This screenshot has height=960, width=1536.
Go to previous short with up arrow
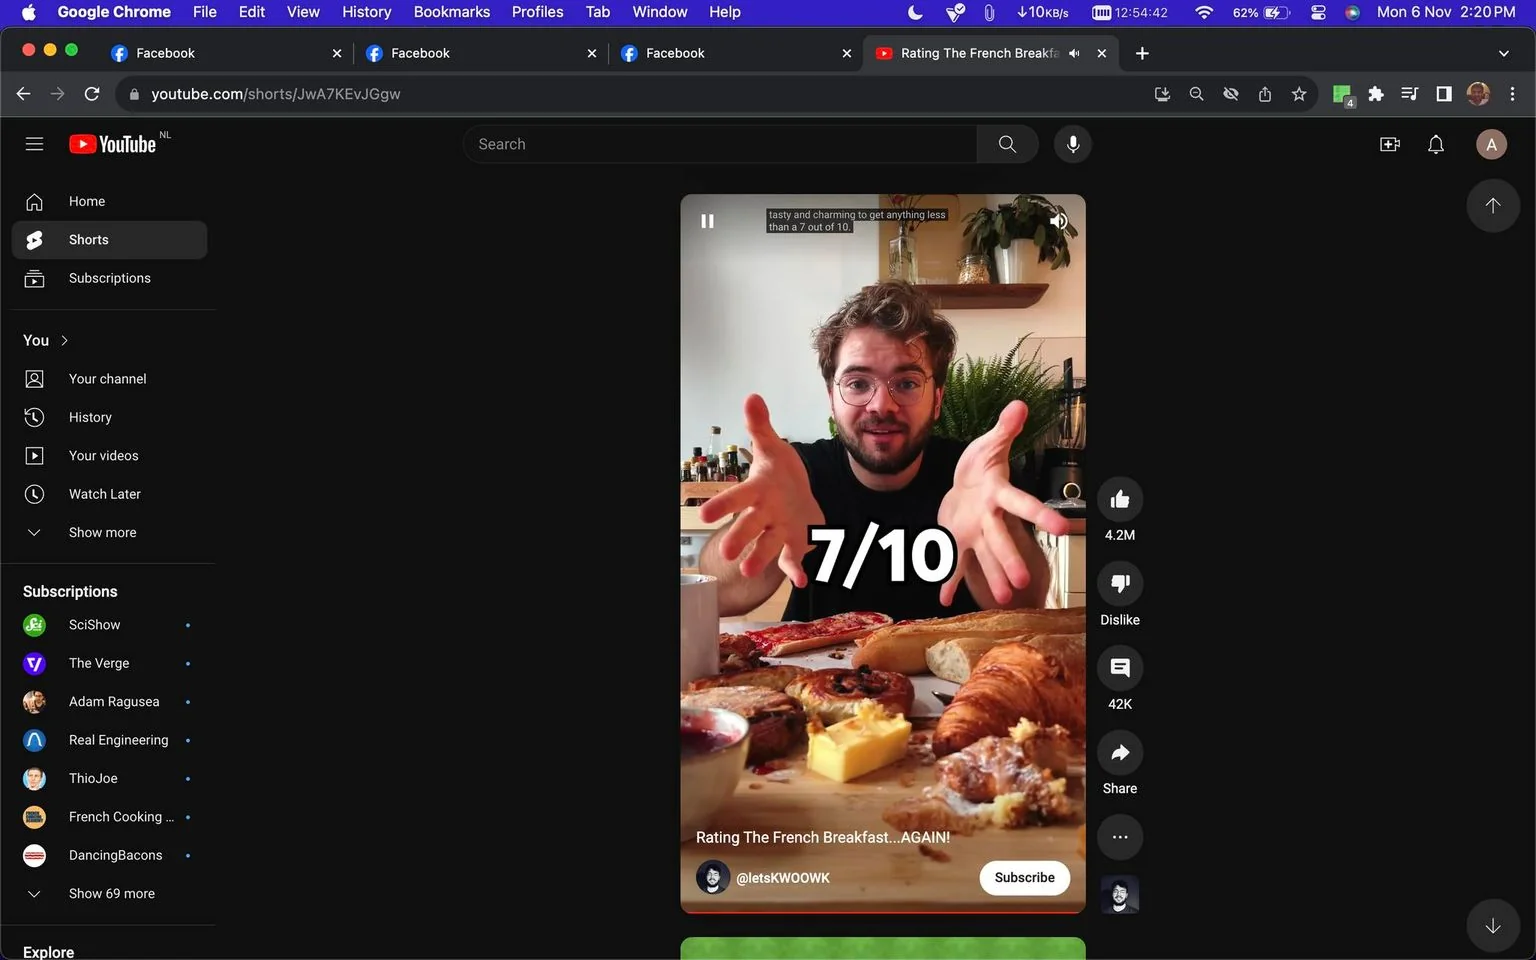tap(1493, 205)
